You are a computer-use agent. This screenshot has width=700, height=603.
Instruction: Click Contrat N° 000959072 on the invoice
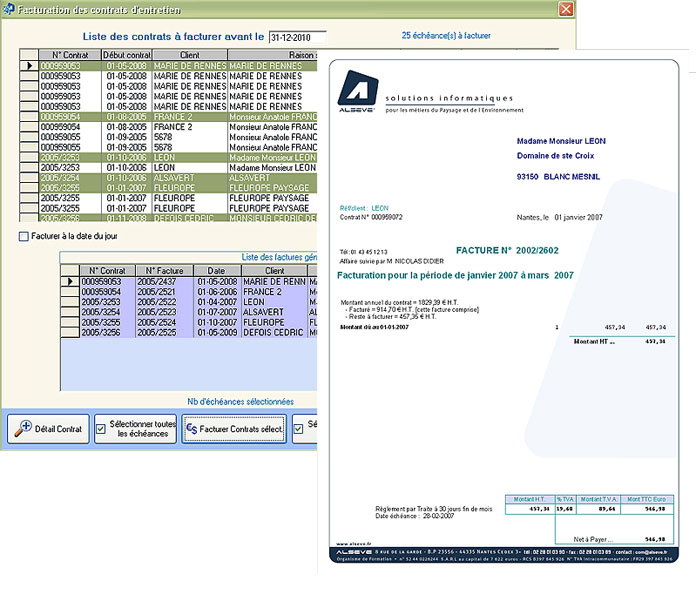click(371, 217)
